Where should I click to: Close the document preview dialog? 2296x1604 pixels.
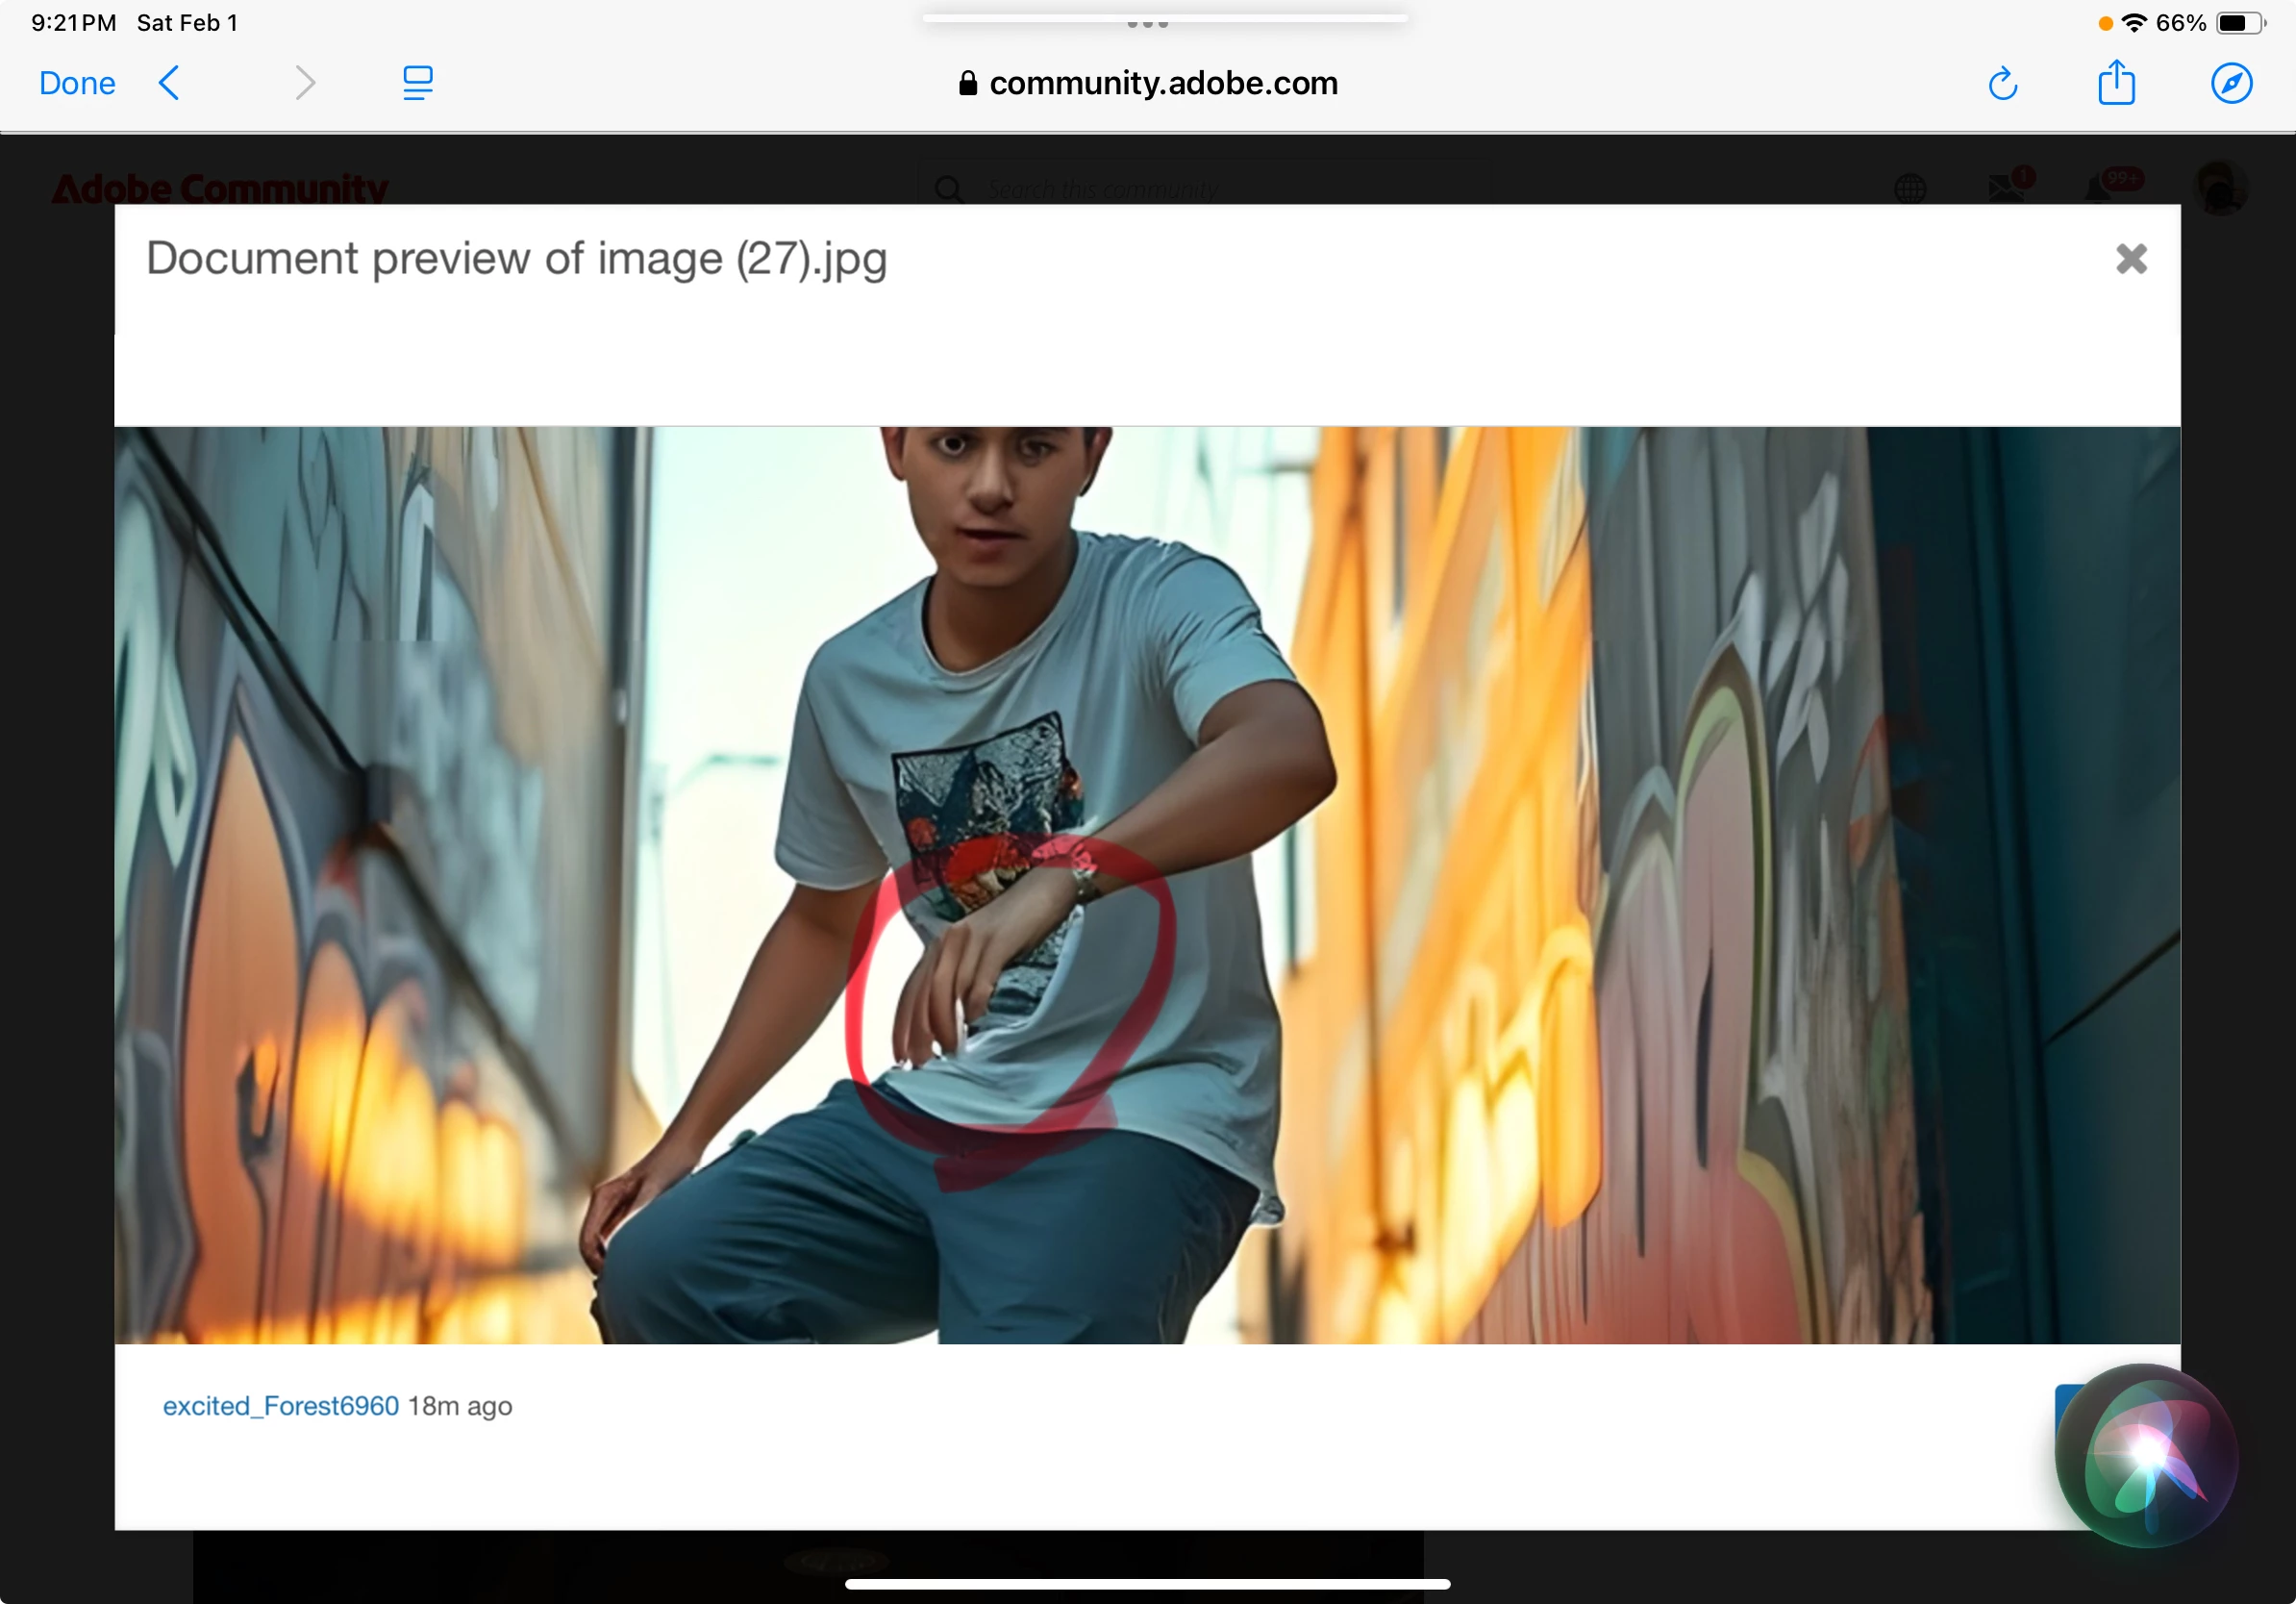[x=2131, y=259]
